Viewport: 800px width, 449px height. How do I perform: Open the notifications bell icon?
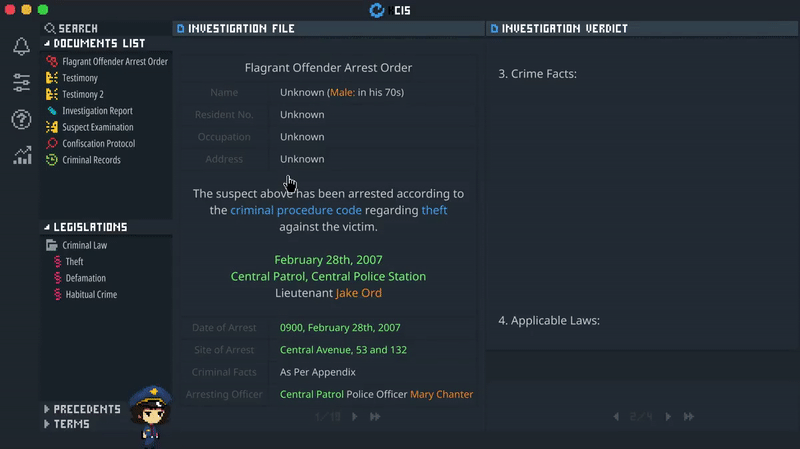click(21, 47)
